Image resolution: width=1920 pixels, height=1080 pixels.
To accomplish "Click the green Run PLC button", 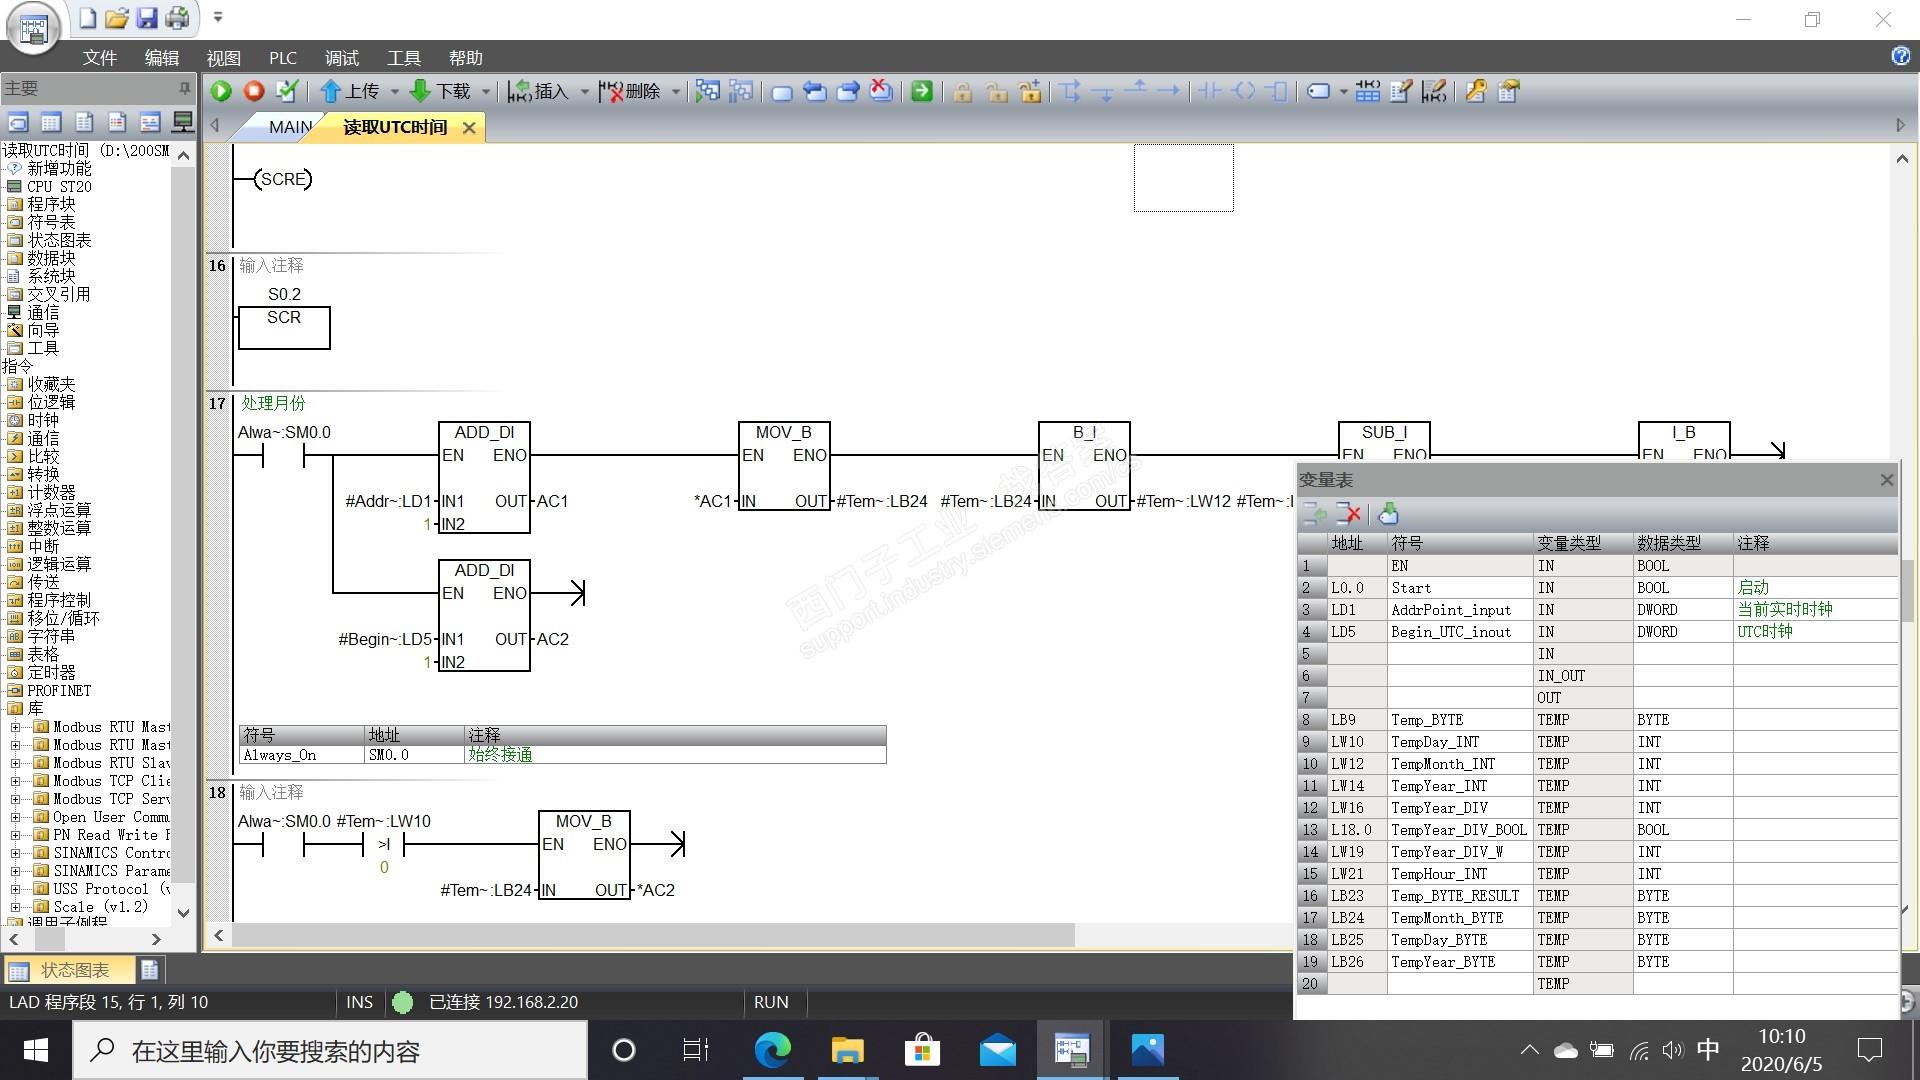I will (x=221, y=91).
